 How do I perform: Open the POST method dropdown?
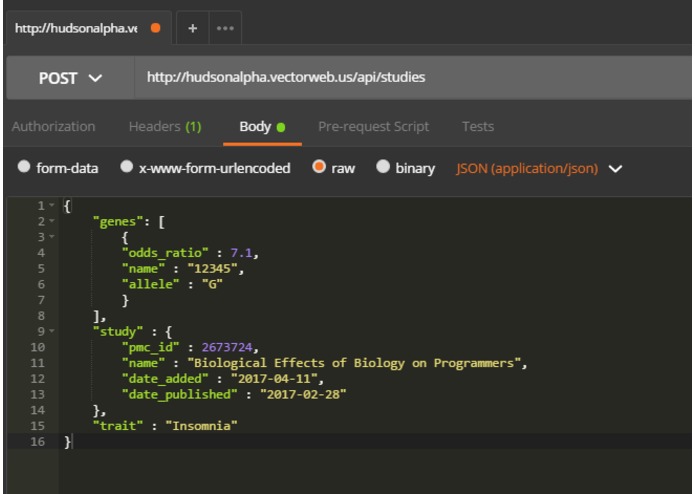pyautogui.click(x=70, y=78)
